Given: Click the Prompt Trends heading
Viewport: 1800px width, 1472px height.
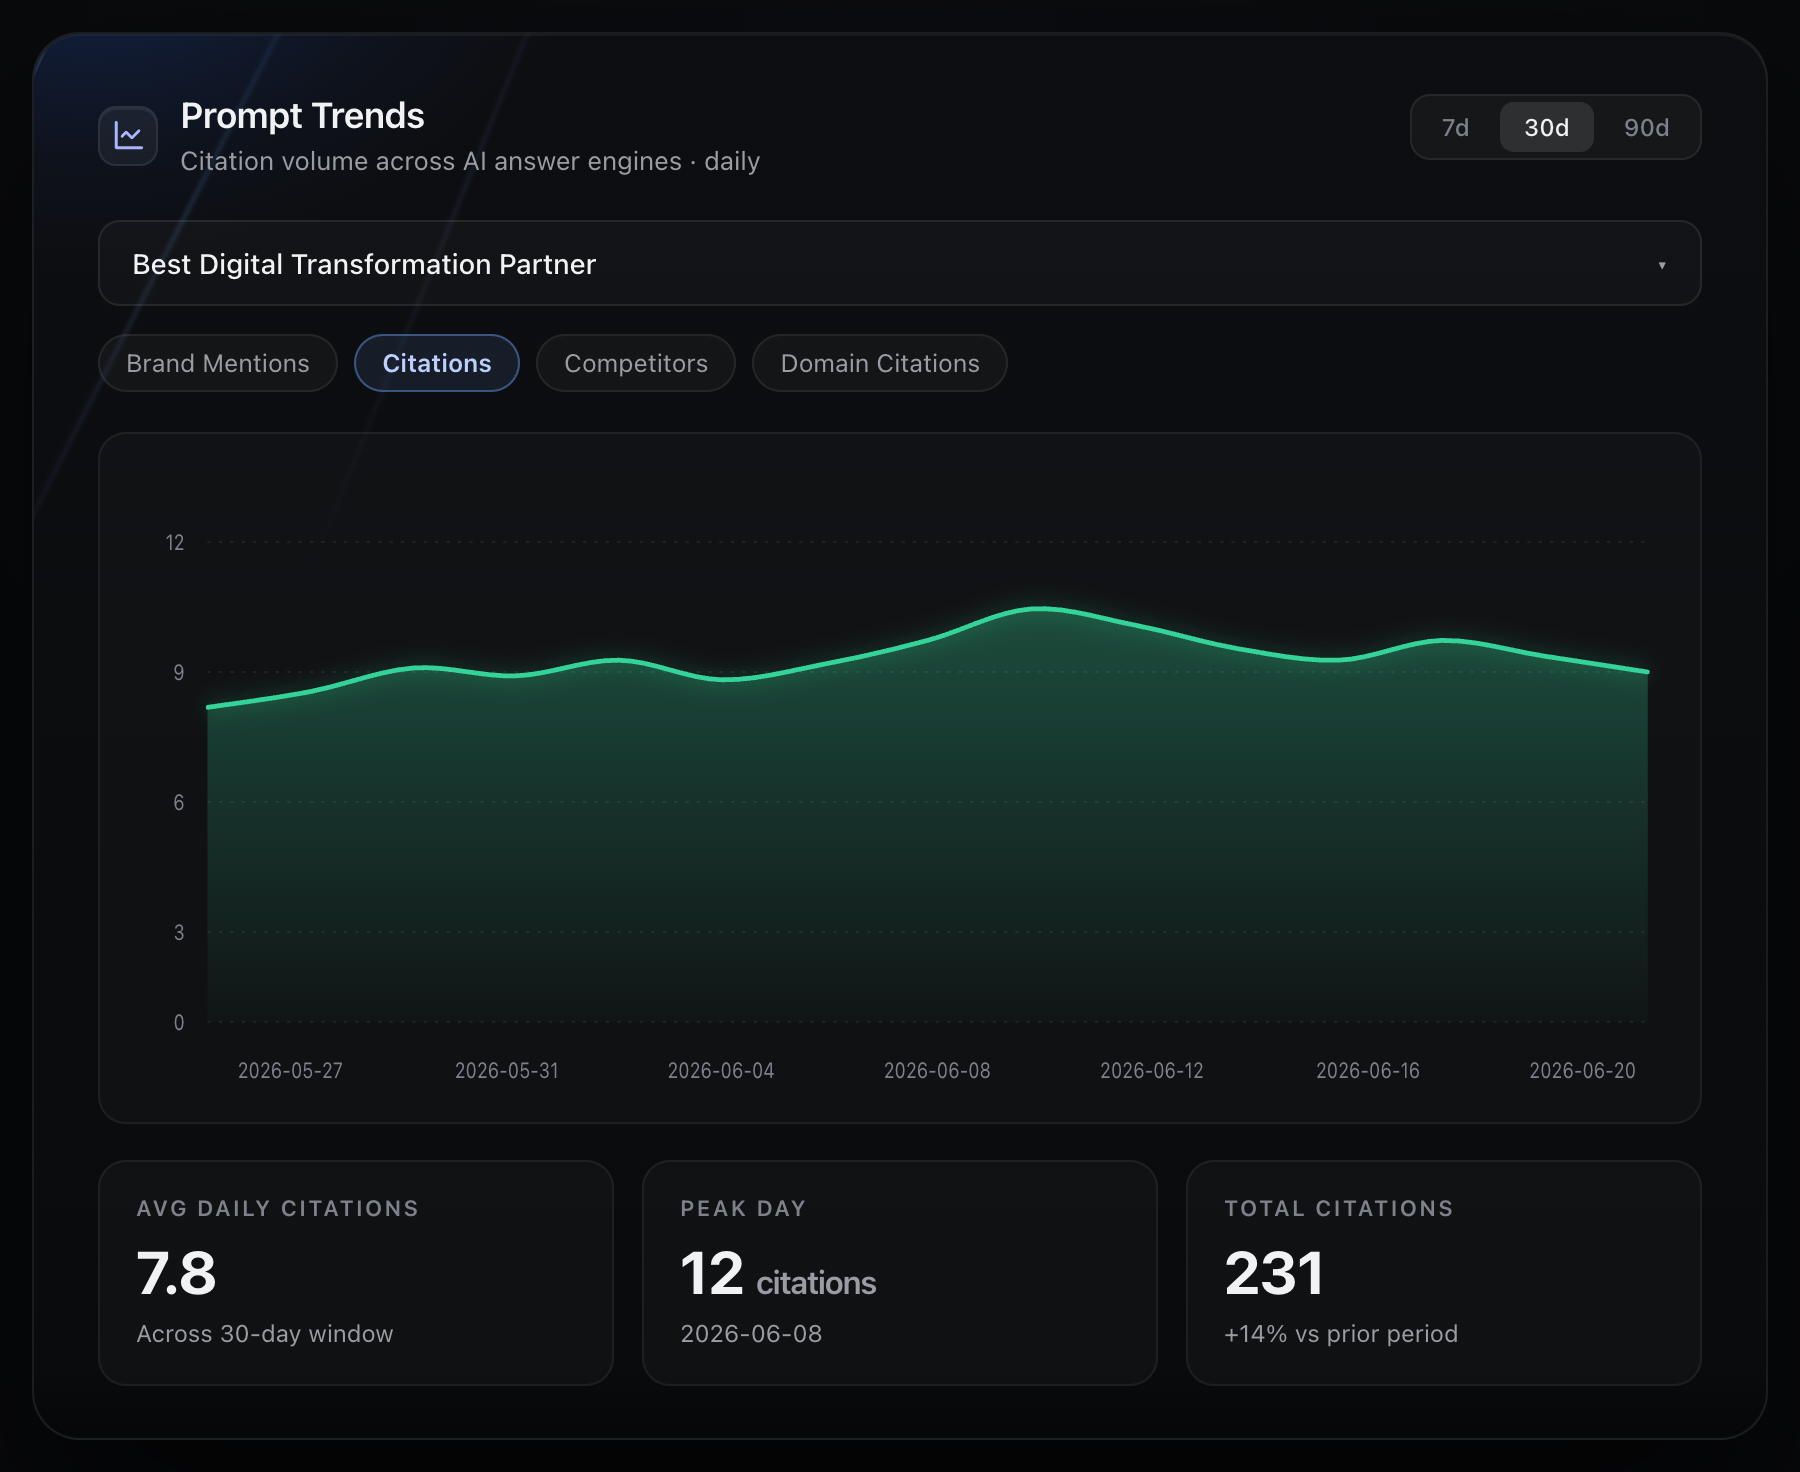Looking at the screenshot, I should 302,116.
